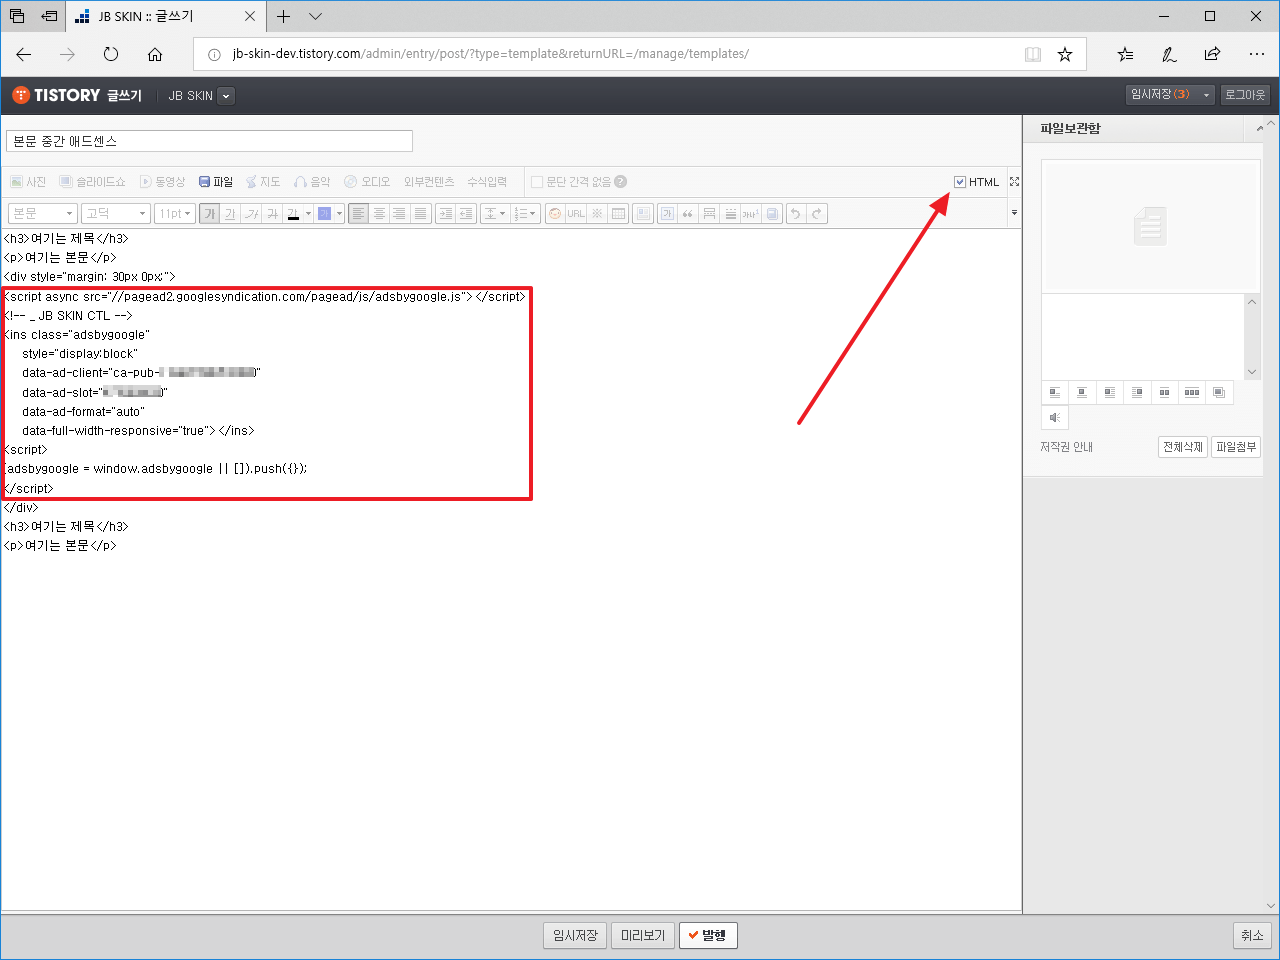The image size is (1280, 960).
Task: Insert a special character
Action: coord(597,213)
